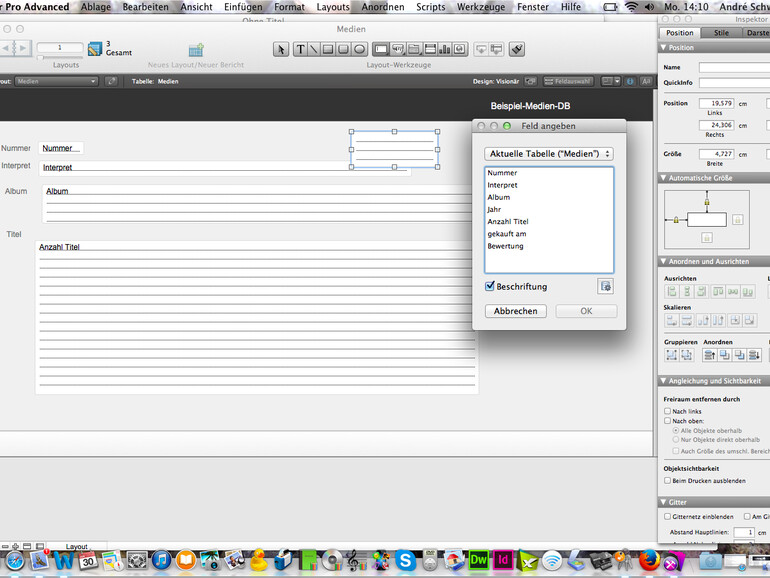770x578 pixels.
Task: Select the Text tool
Action: click(300, 49)
